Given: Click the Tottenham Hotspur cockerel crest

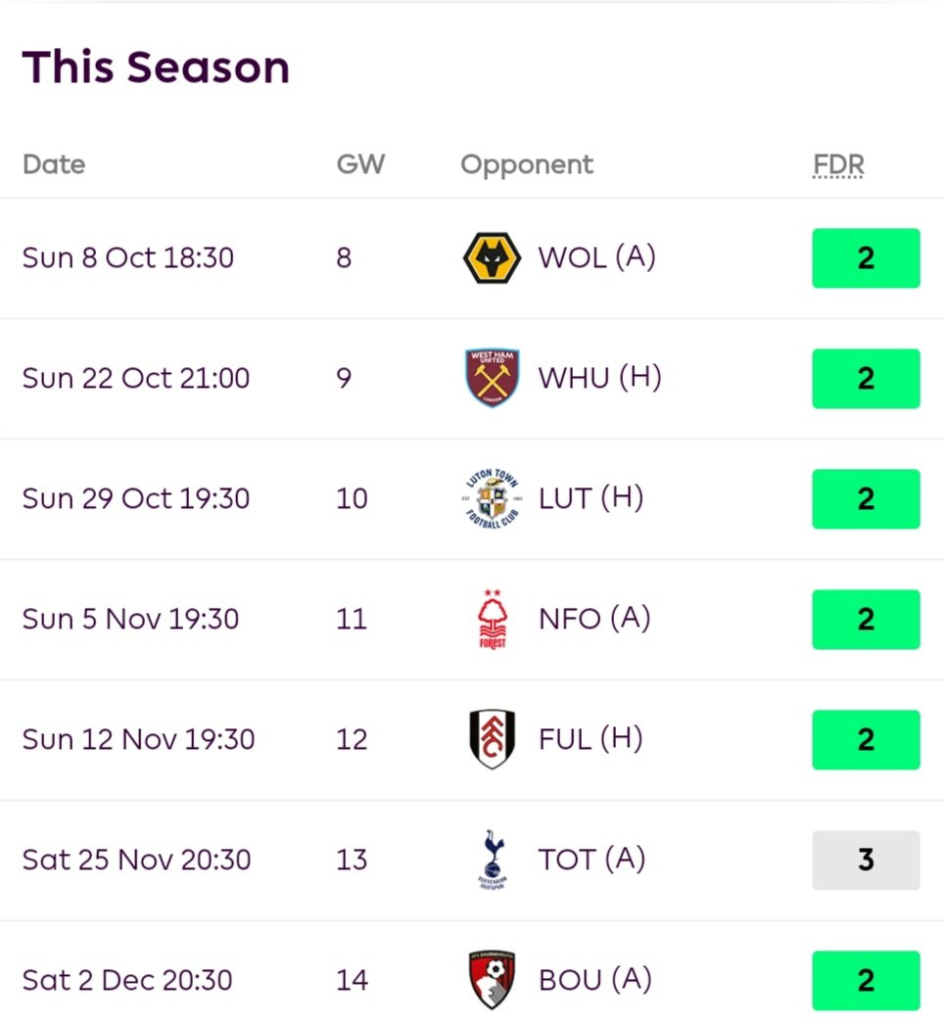Looking at the screenshot, I should [492, 859].
